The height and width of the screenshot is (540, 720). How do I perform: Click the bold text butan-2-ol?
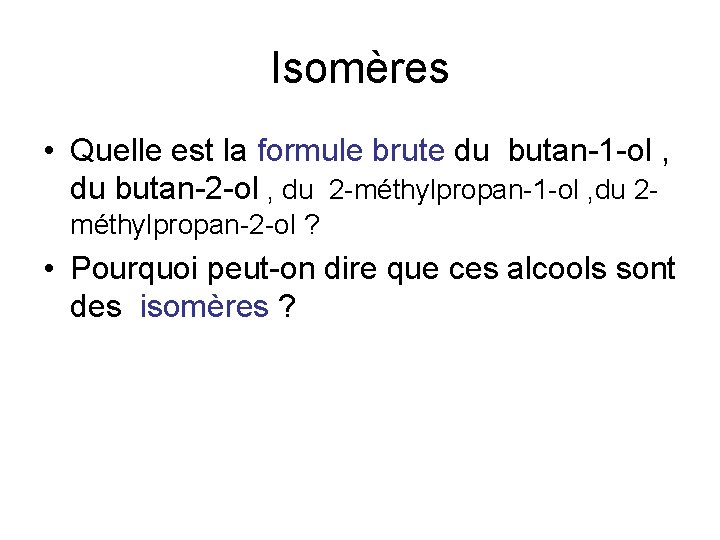click(187, 188)
